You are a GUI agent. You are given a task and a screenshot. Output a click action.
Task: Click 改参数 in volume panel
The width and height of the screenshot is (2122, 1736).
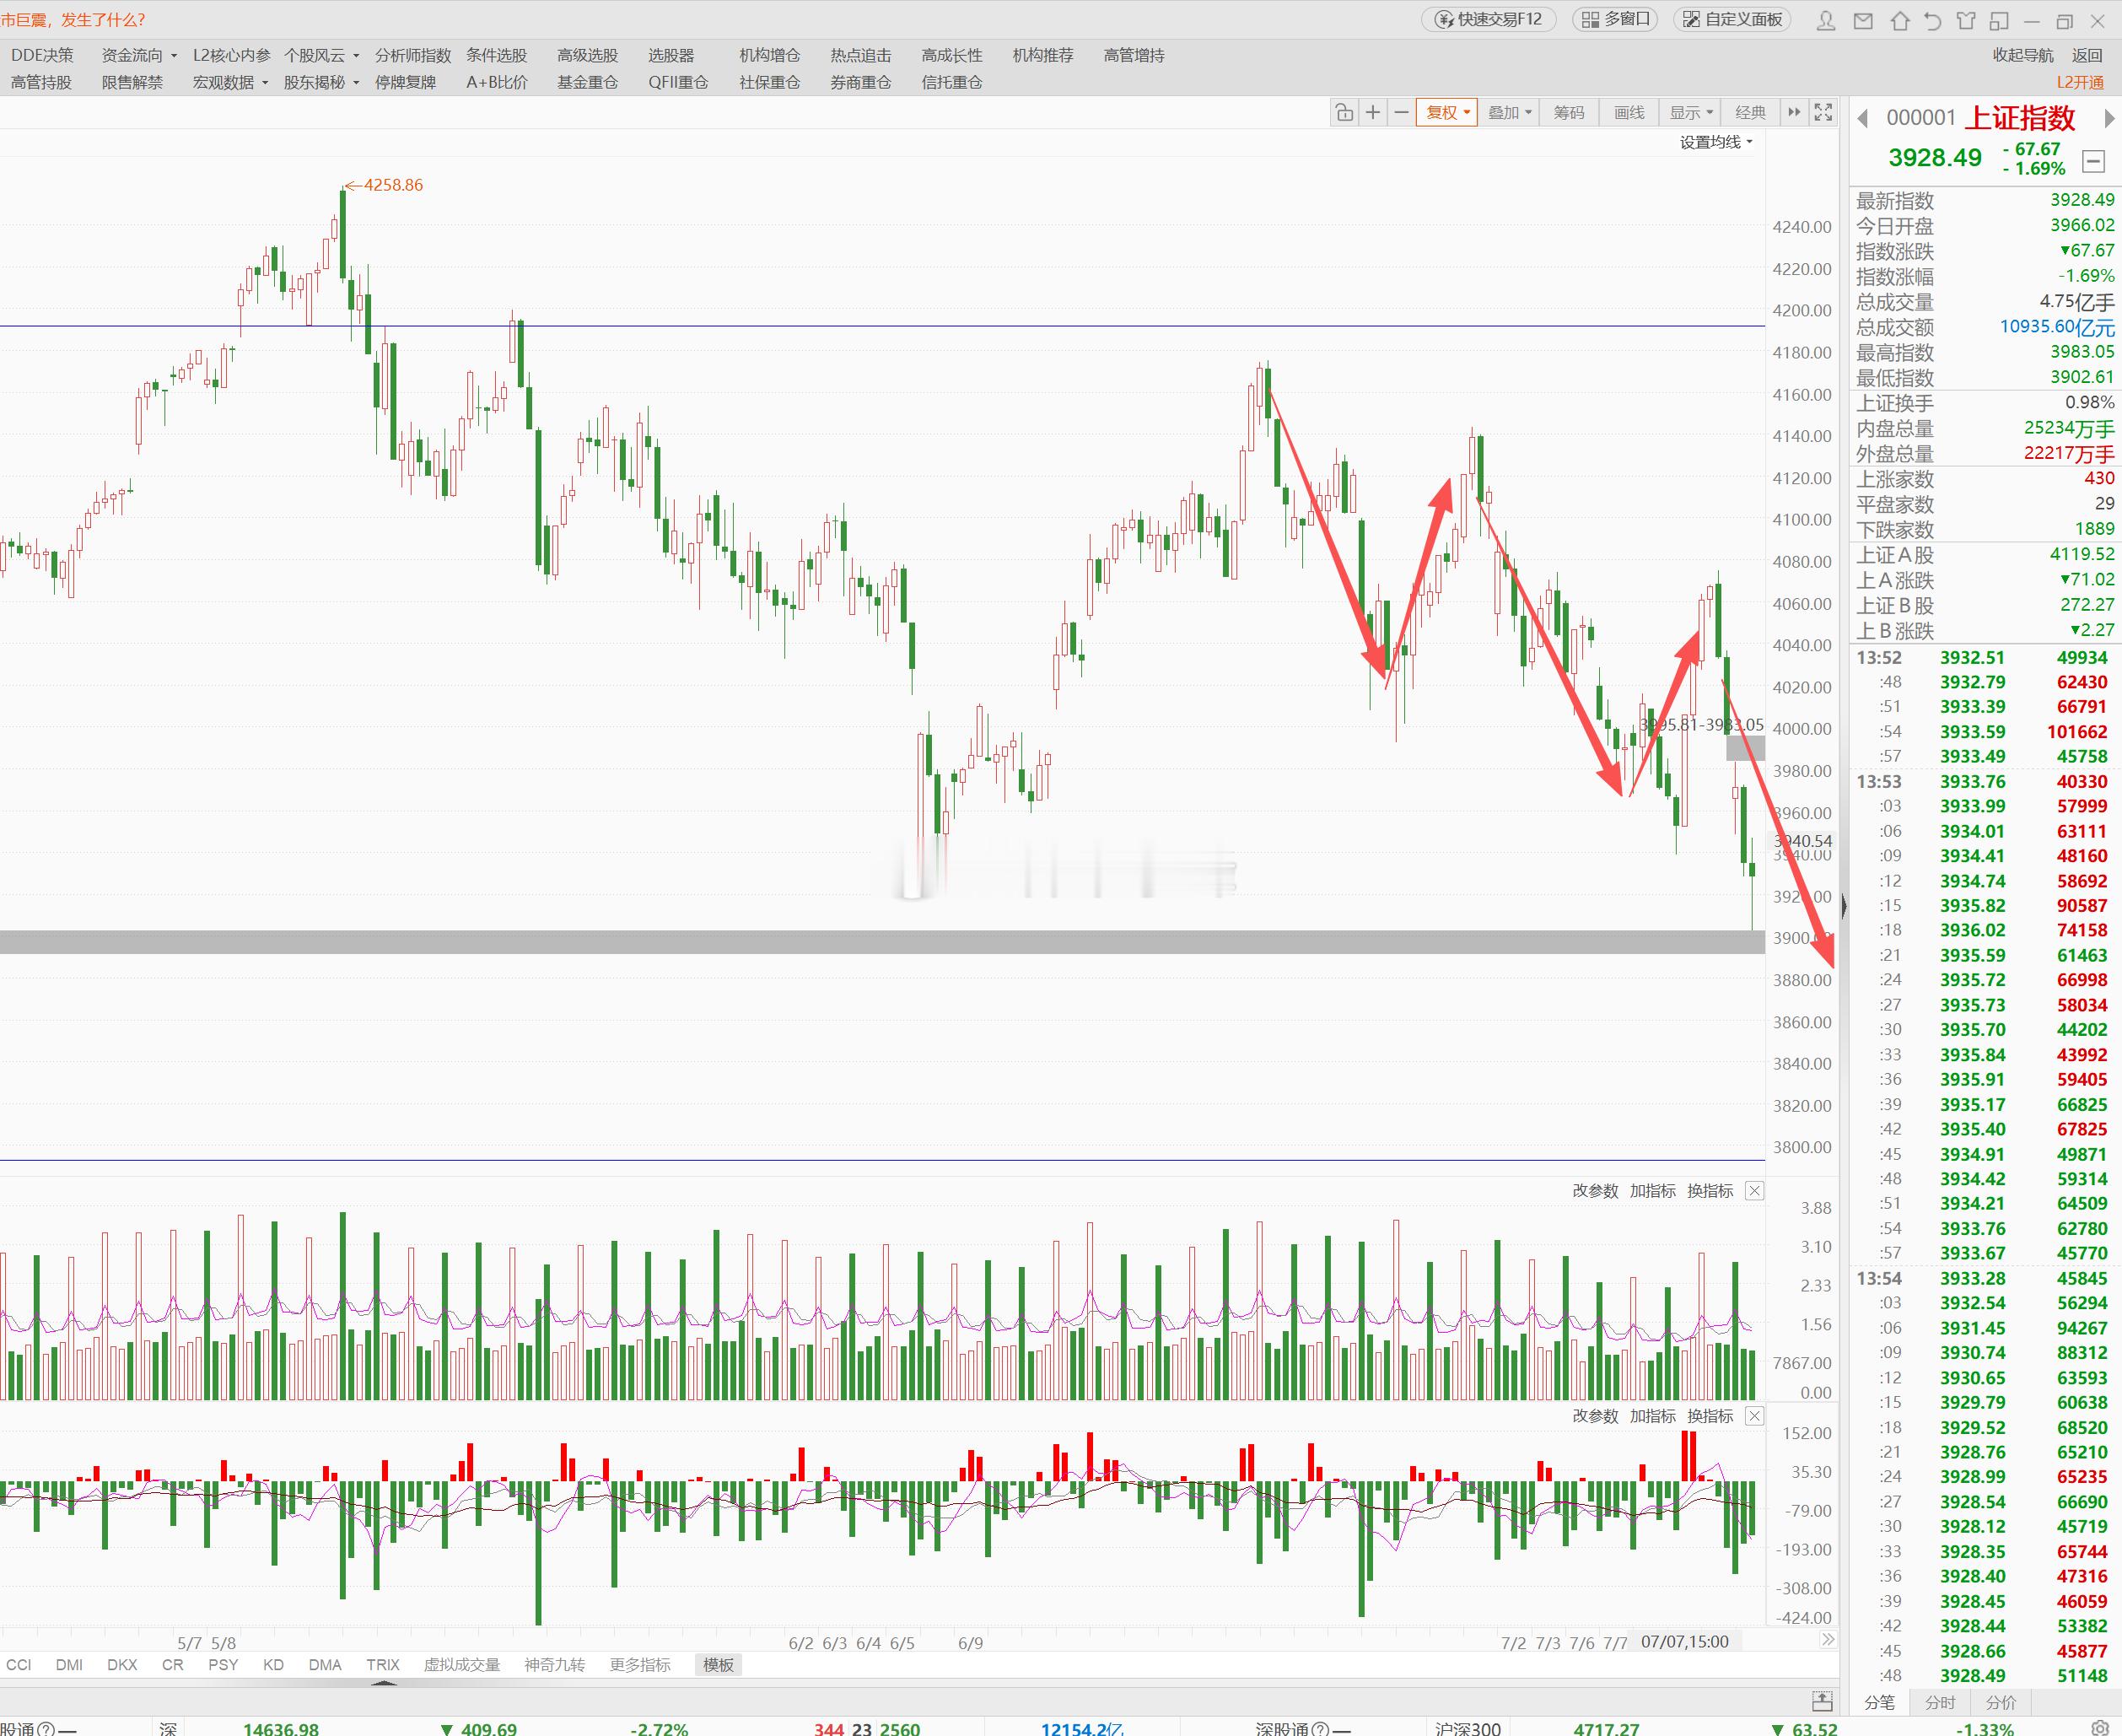pyautogui.click(x=1594, y=1191)
